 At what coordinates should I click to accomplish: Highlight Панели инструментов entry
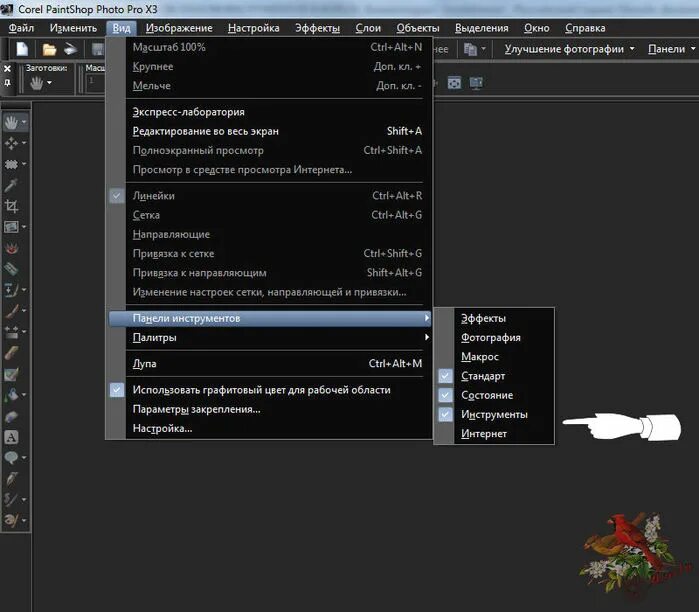(270, 318)
